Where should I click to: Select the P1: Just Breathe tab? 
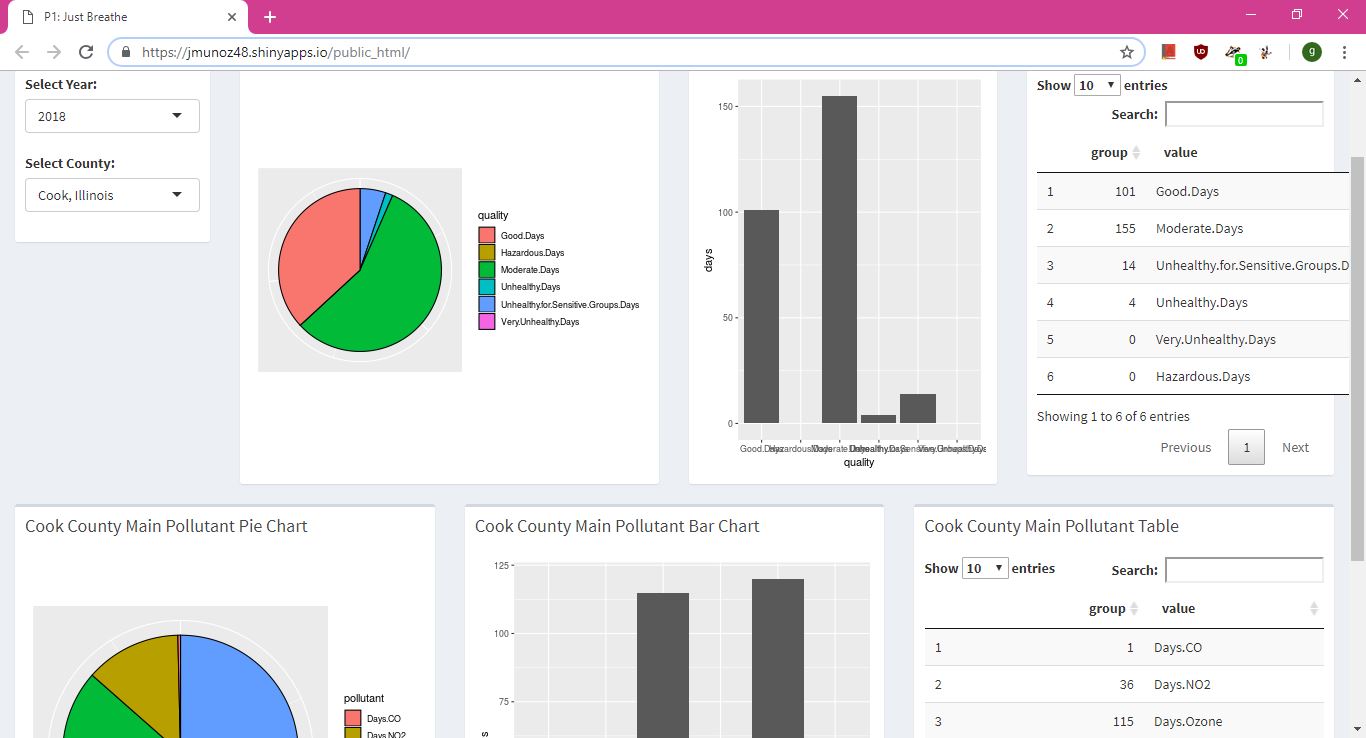[128, 17]
